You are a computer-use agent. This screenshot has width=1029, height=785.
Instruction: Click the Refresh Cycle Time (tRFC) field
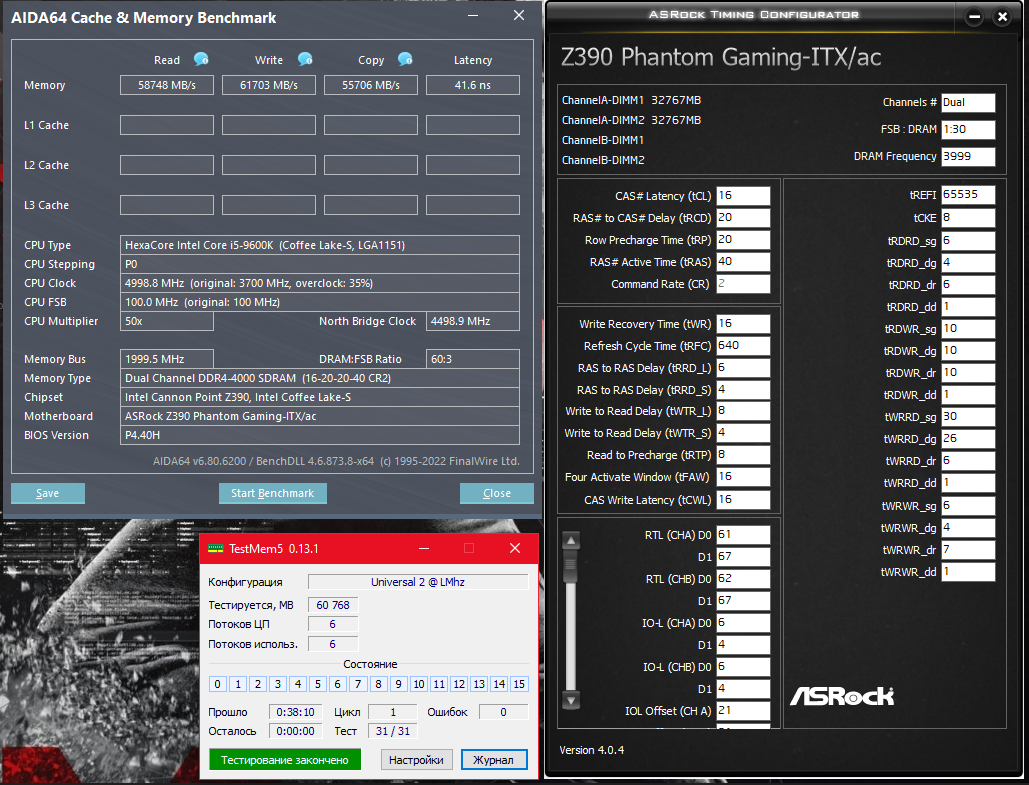(x=743, y=346)
